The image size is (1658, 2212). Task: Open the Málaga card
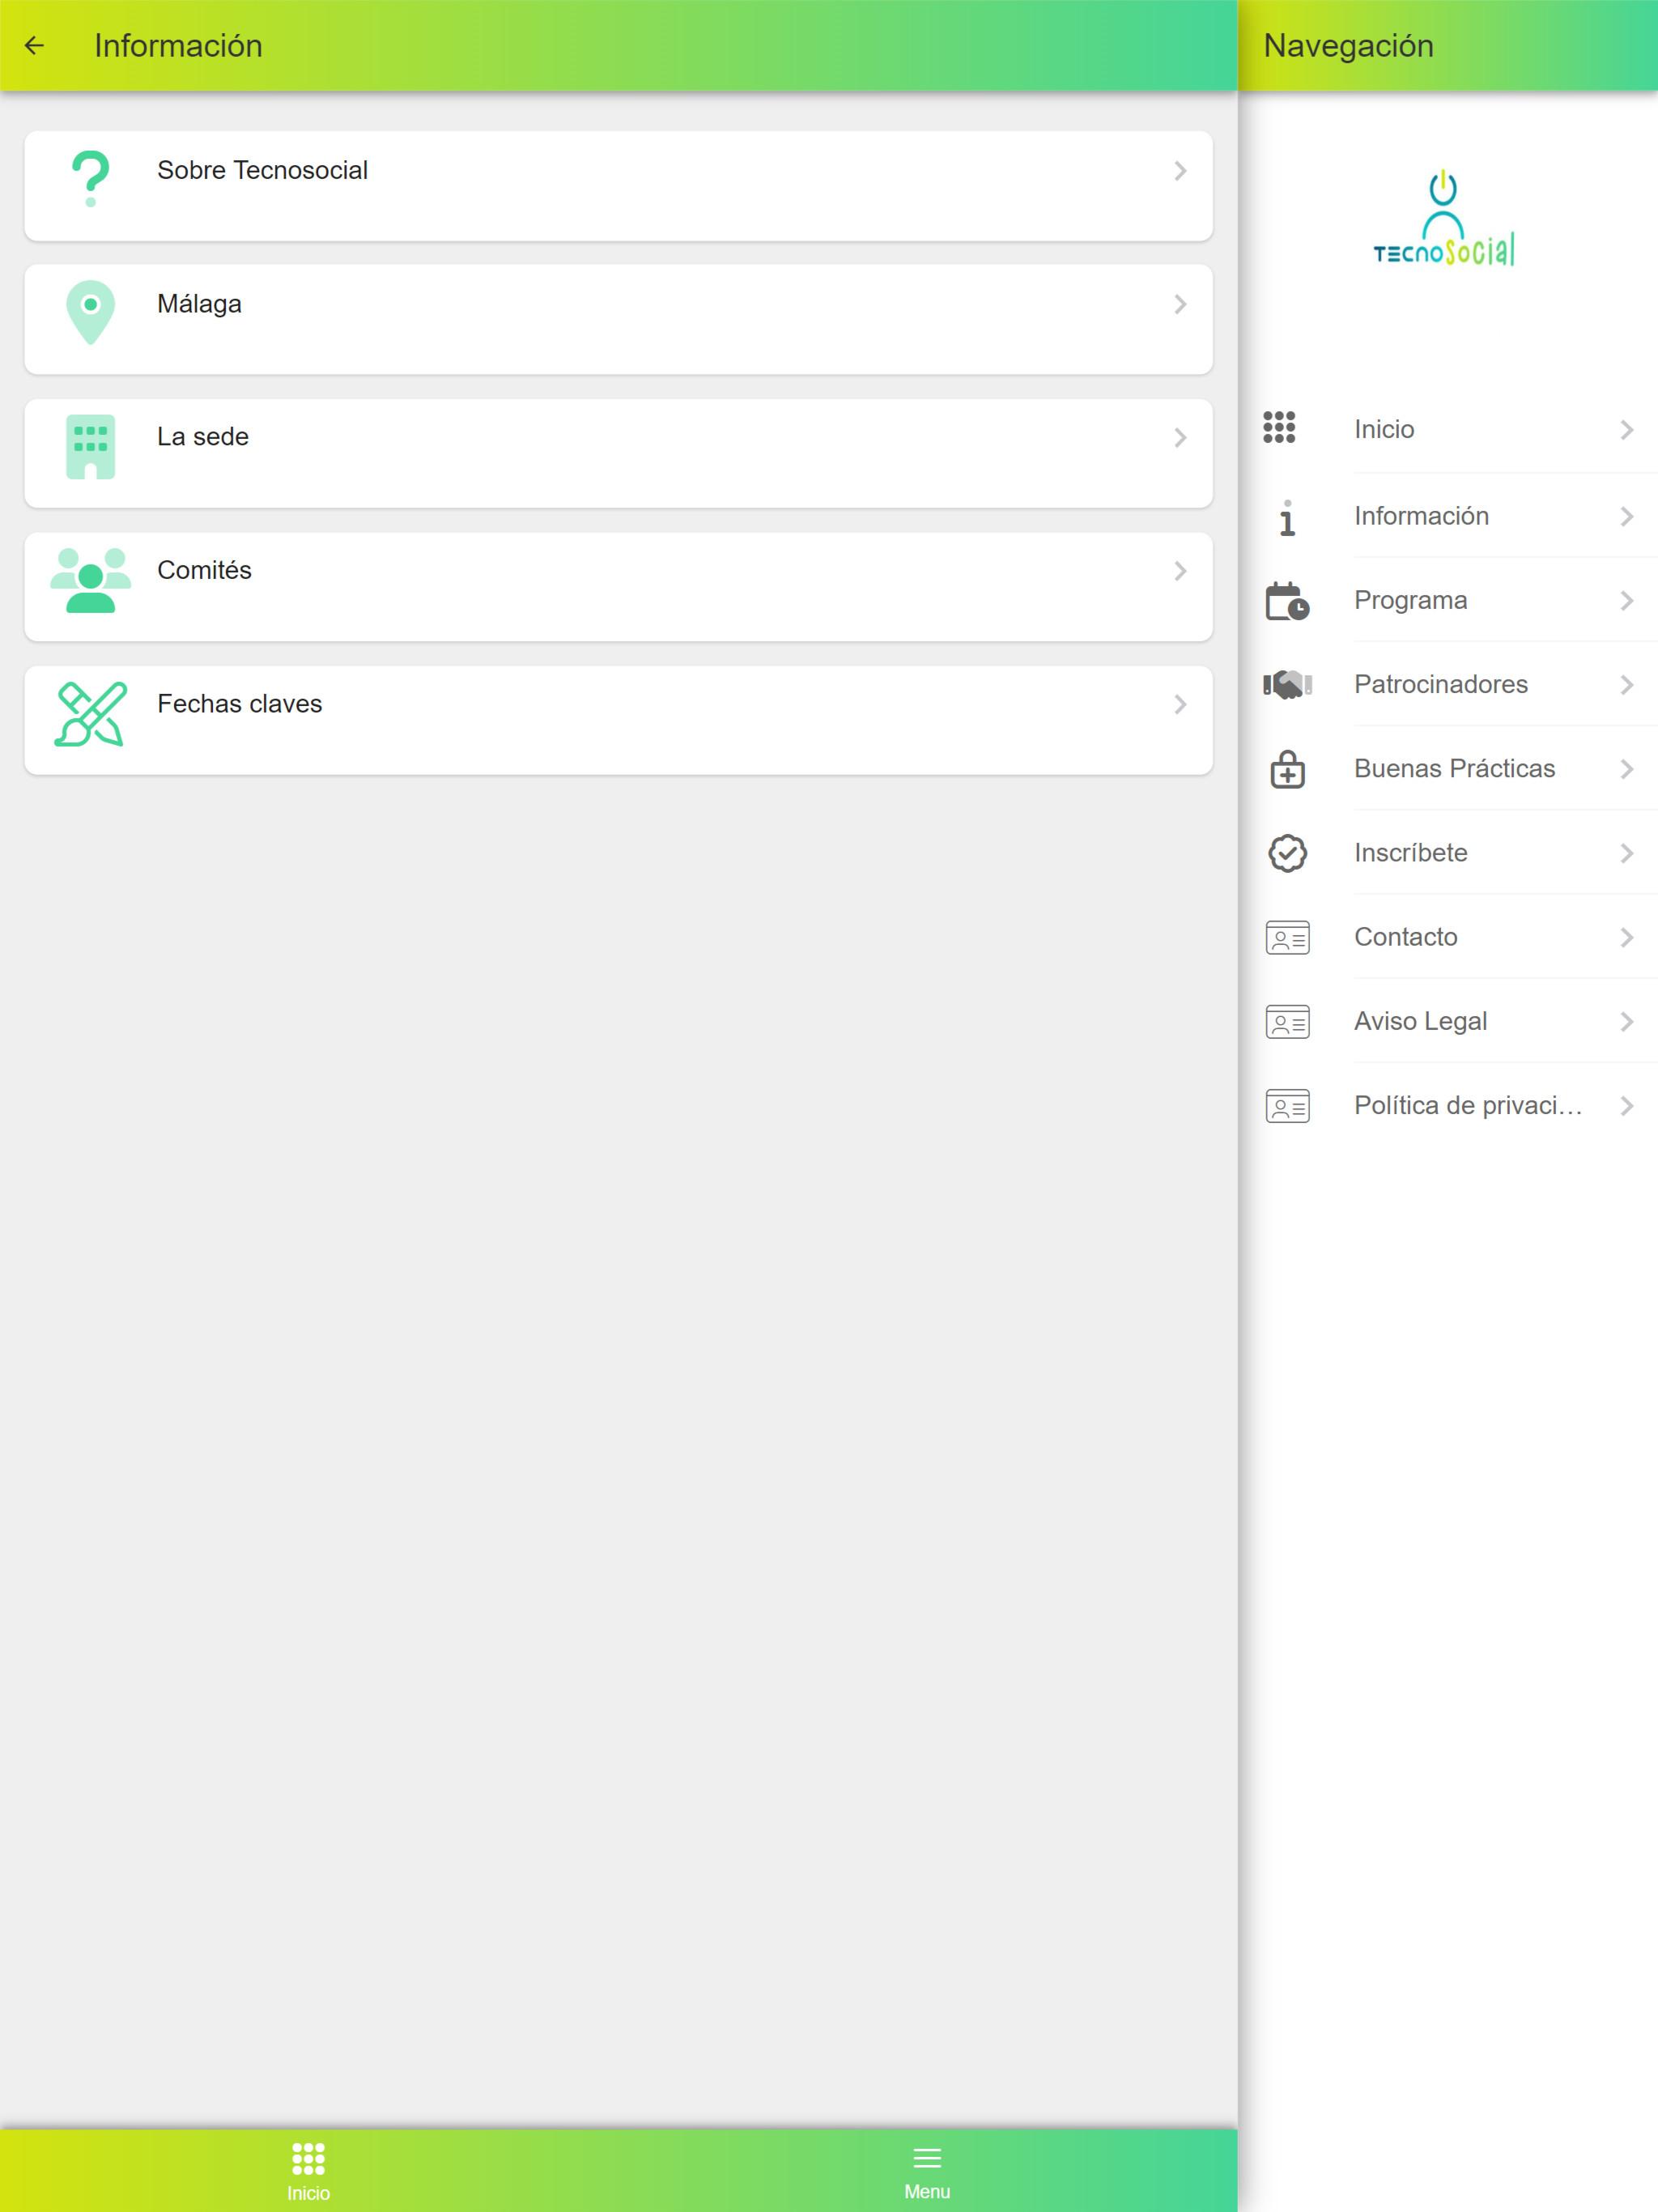(x=618, y=319)
